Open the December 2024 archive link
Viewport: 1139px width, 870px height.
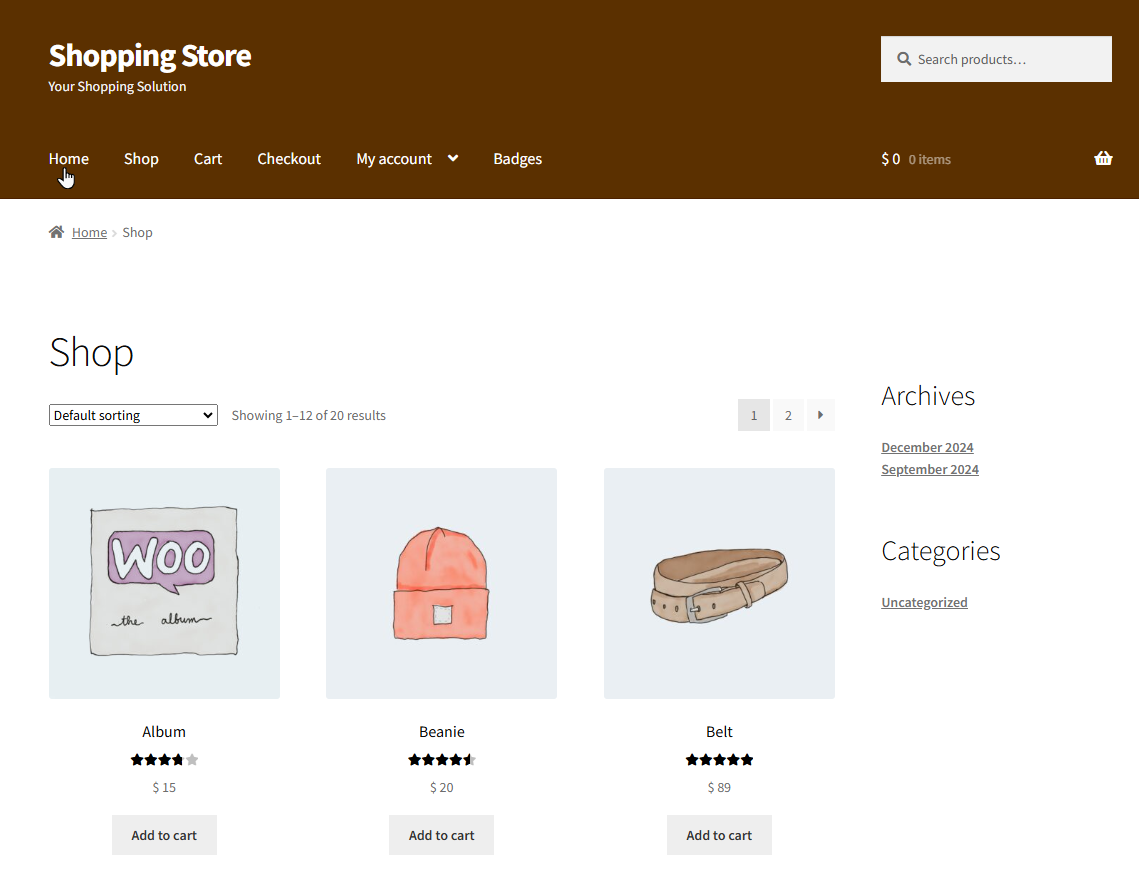(x=927, y=447)
